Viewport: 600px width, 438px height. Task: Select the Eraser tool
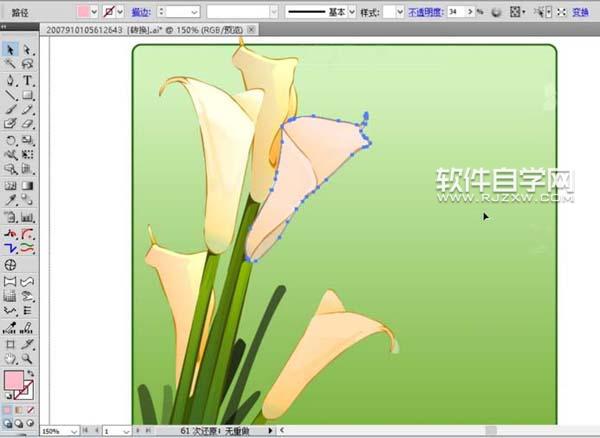[27, 124]
